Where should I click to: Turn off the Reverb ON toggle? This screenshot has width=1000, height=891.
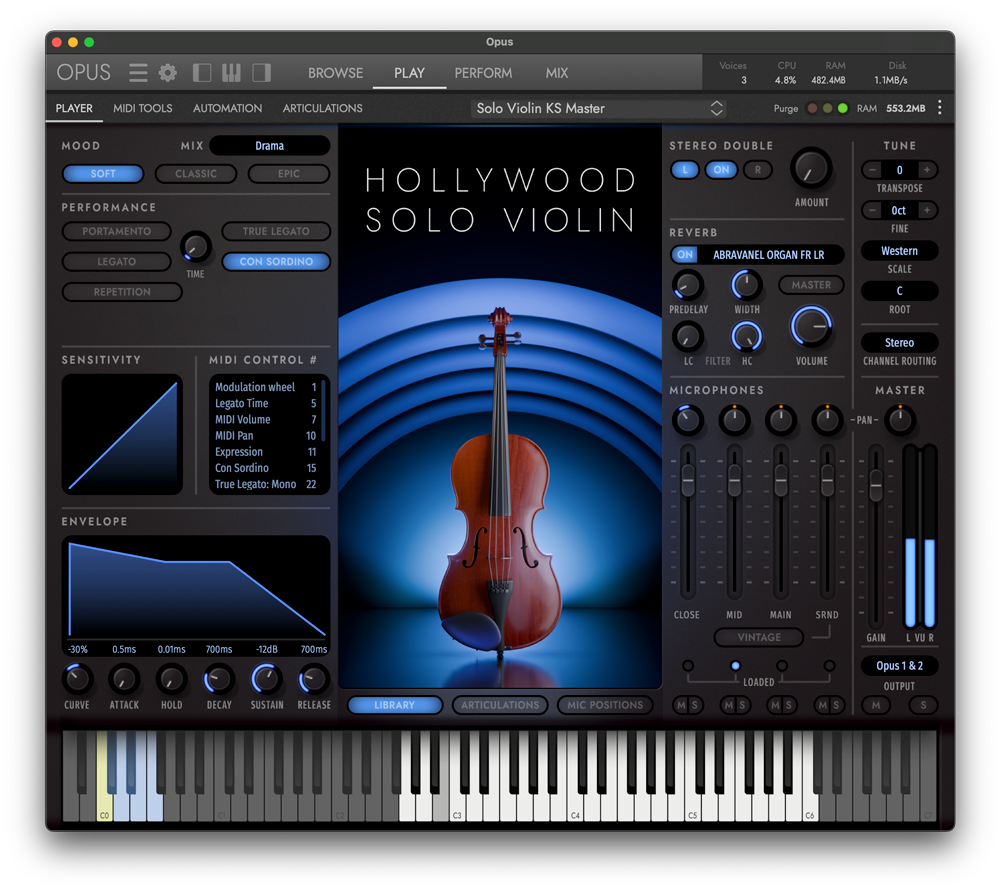tap(685, 255)
